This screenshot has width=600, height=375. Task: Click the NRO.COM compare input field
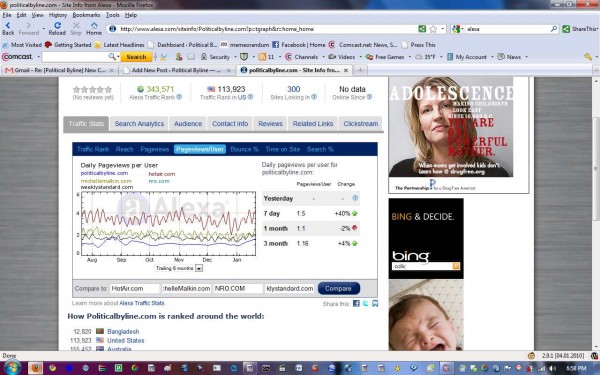coord(238,289)
